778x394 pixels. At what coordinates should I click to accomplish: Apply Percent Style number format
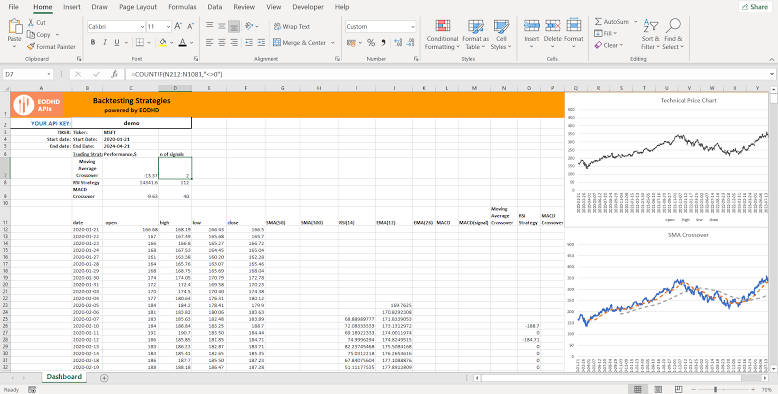(x=371, y=43)
